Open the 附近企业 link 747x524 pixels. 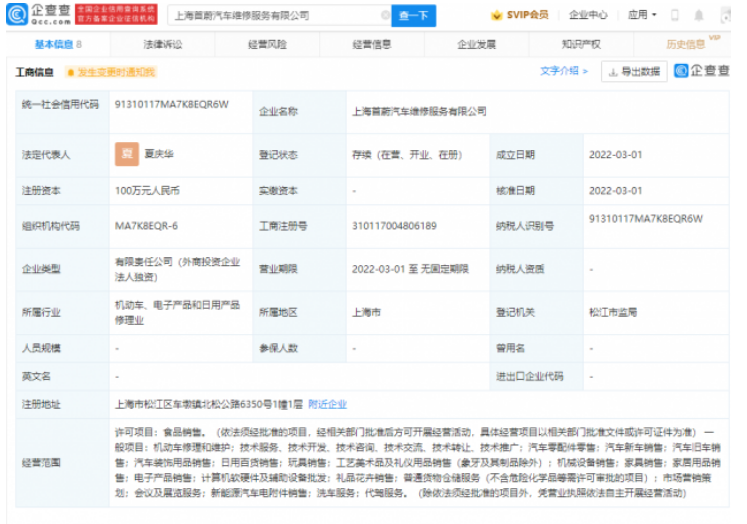point(327,404)
